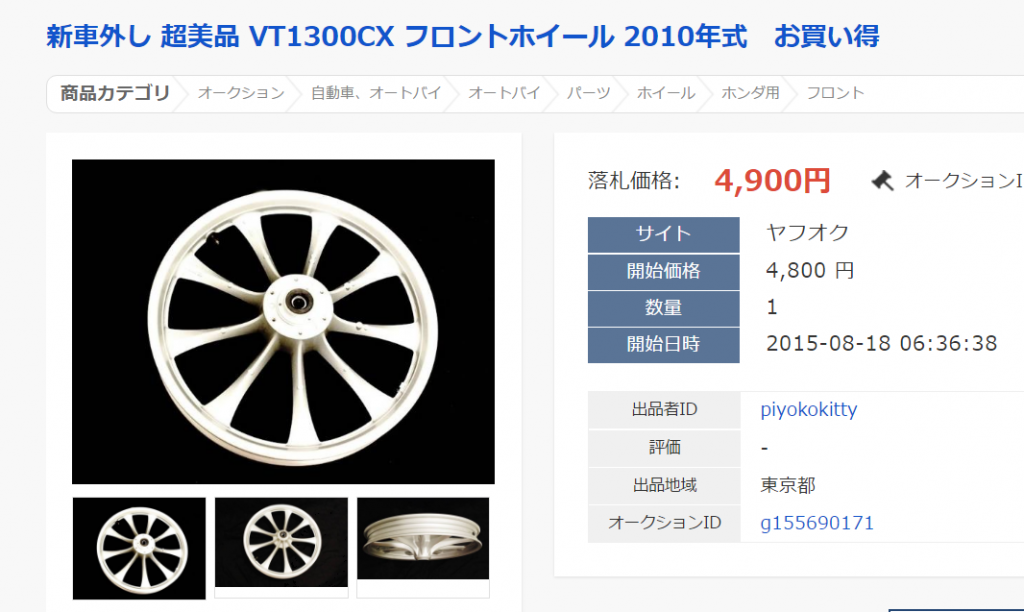Go to ホンダ用 breadcrumb
The width and height of the screenshot is (1024, 612).
pyautogui.click(x=750, y=93)
